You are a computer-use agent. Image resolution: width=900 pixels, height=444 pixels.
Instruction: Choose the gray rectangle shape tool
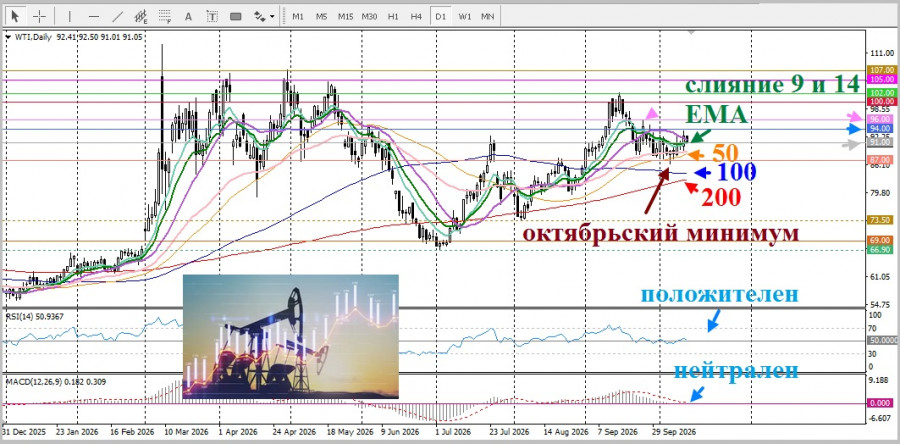tap(235, 16)
